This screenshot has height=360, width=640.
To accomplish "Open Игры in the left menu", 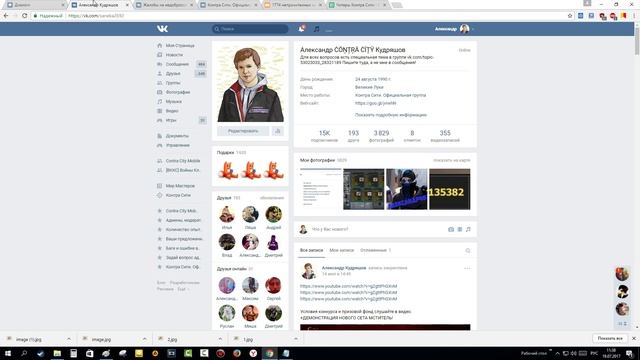I will click(x=171, y=120).
